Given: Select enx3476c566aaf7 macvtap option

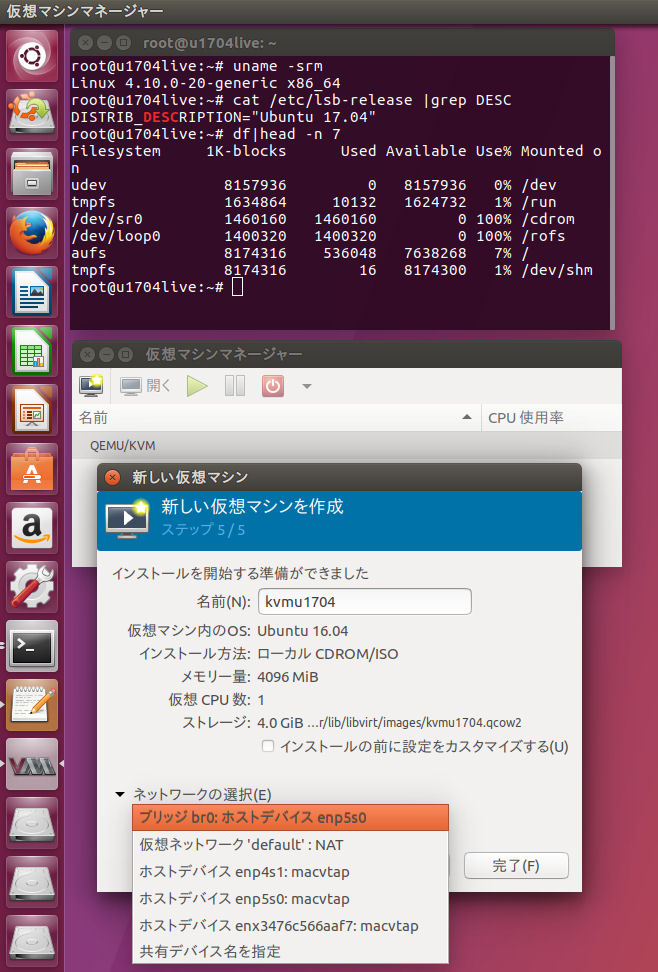Looking at the screenshot, I should point(290,926).
